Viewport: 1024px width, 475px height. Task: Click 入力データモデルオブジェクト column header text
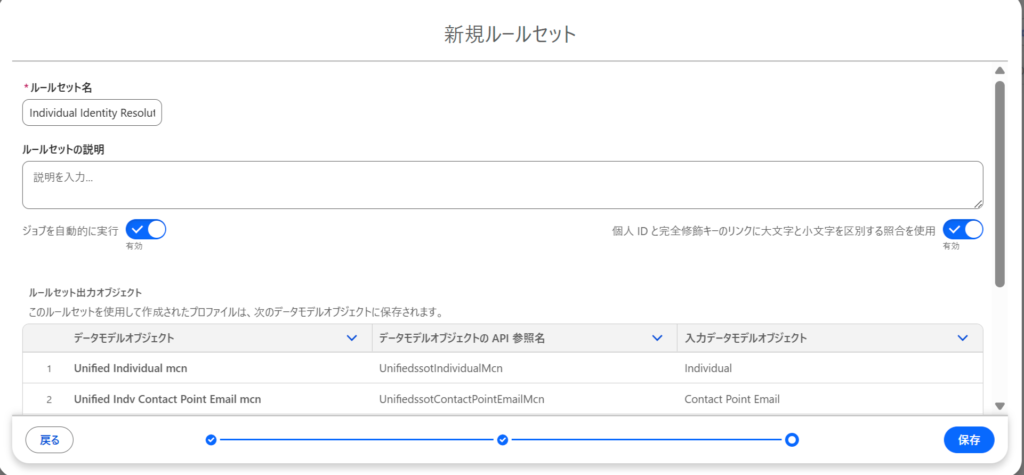[x=745, y=338]
